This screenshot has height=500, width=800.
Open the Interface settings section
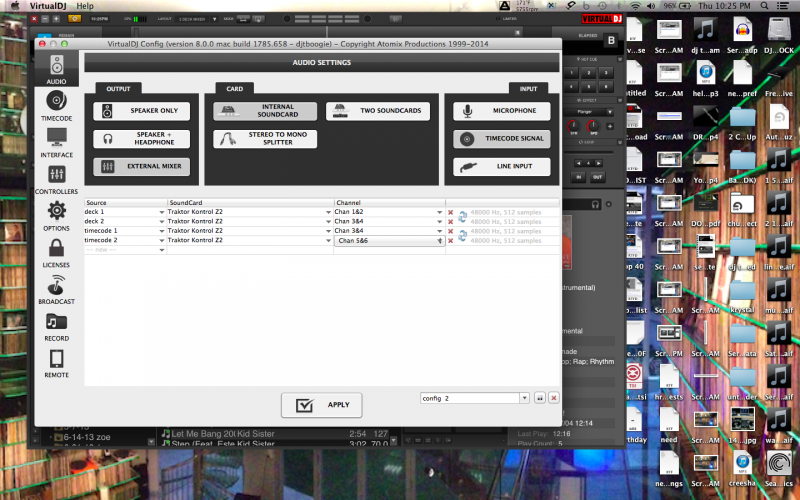(x=56, y=142)
